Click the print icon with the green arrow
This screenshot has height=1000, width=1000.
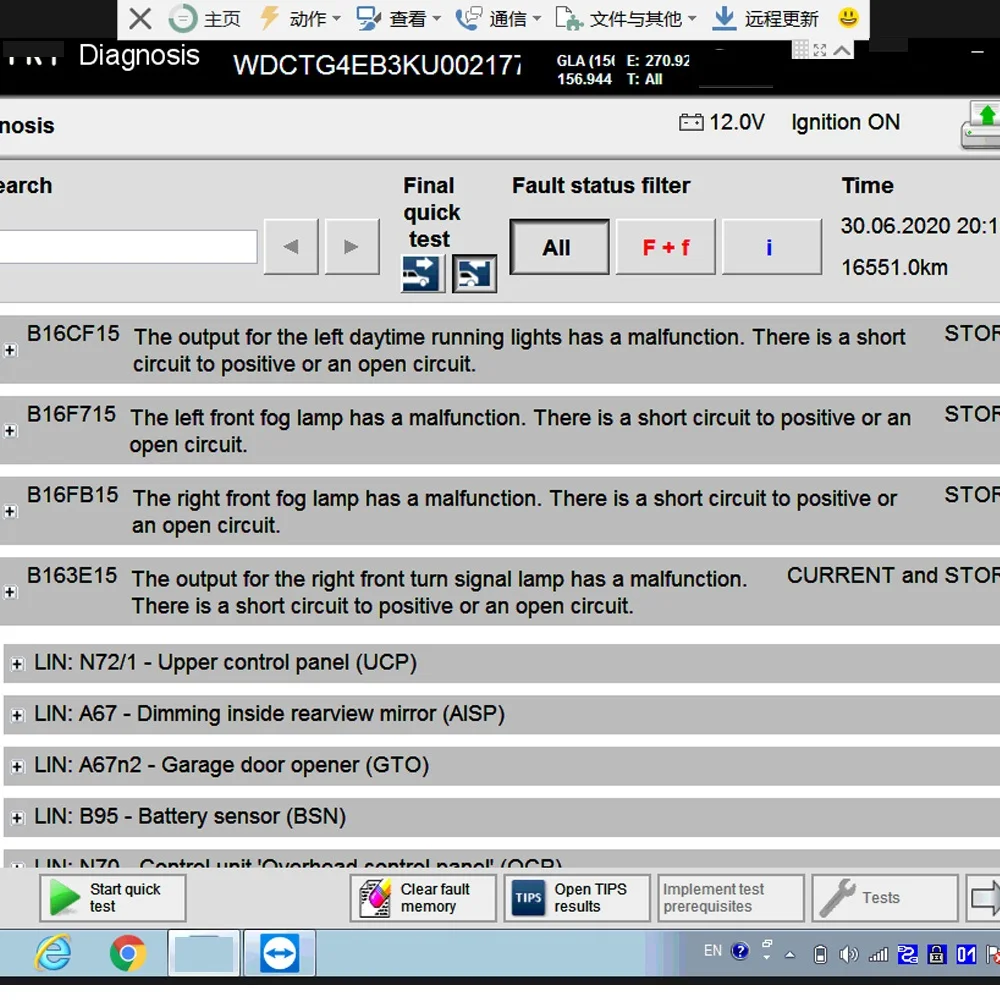pyautogui.click(x=981, y=126)
